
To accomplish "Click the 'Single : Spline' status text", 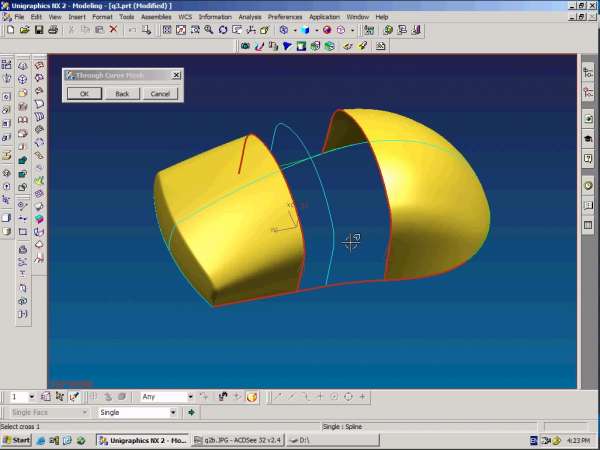I will 342,427.
